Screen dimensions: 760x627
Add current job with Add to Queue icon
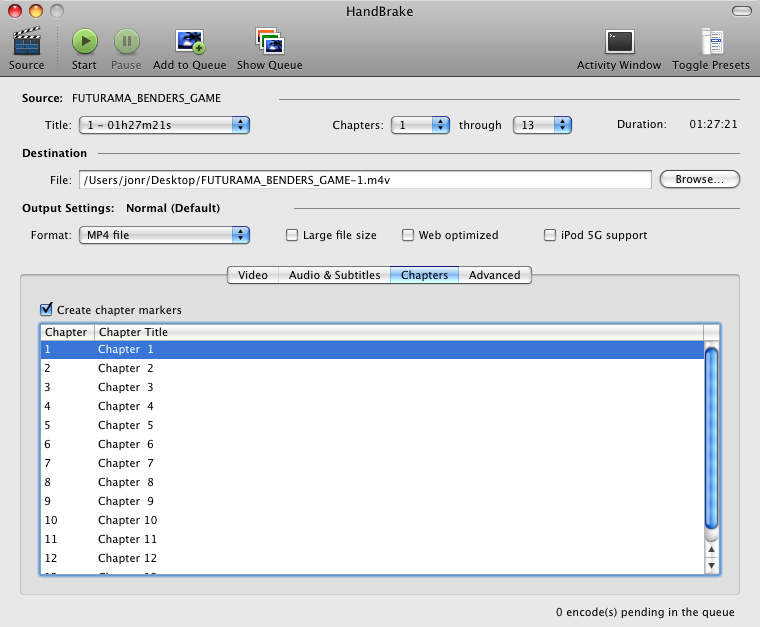coord(190,42)
